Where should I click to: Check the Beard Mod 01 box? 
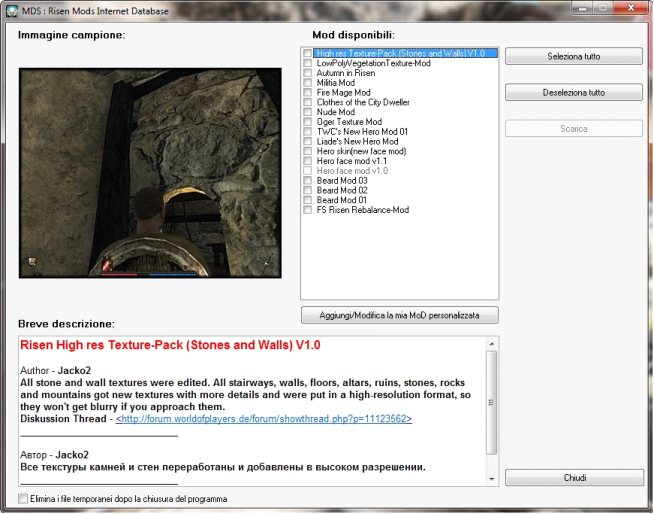307,200
